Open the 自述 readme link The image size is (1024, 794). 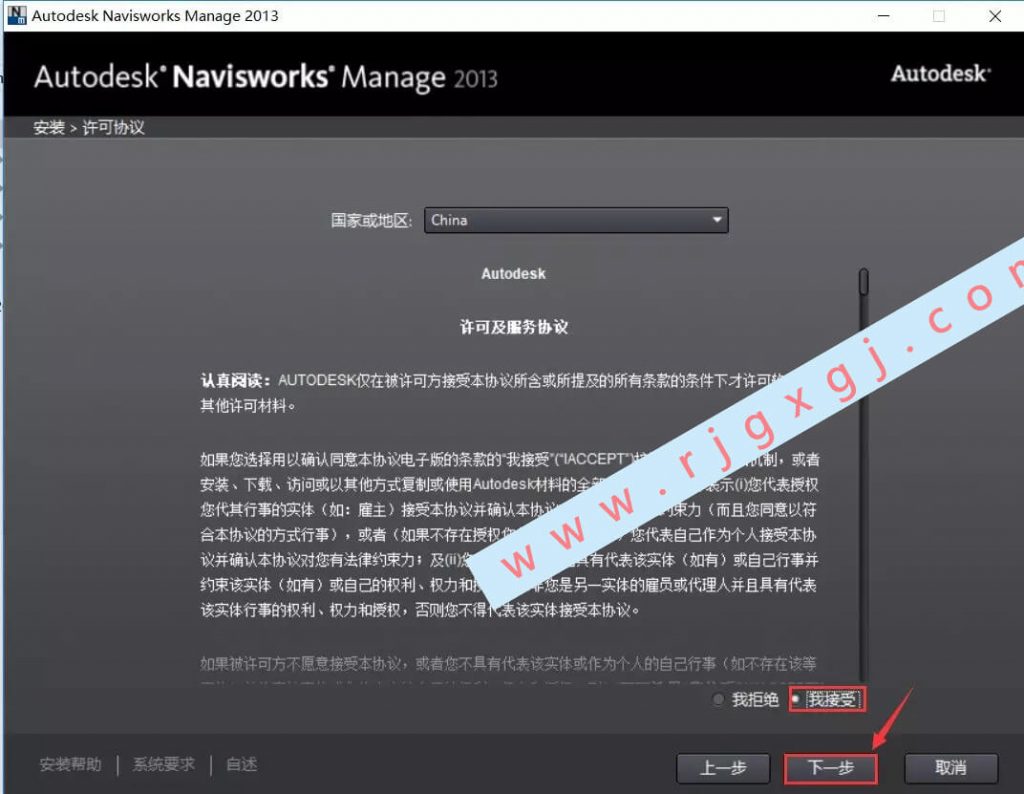242,764
